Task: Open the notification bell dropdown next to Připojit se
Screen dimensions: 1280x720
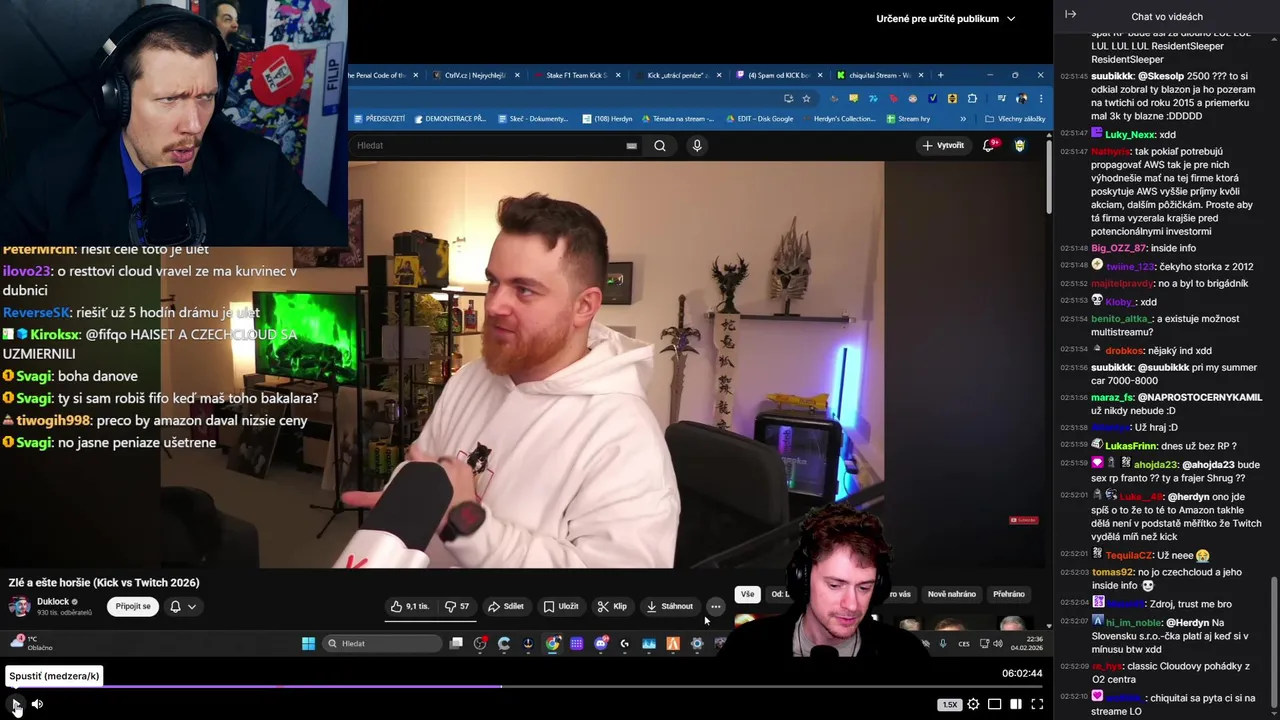Action: [183, 606]
